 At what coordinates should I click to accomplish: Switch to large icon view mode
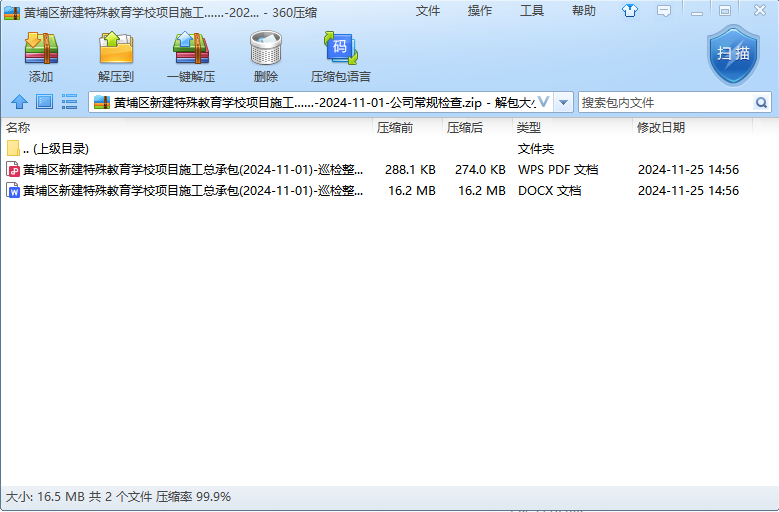tap(44, 102)
